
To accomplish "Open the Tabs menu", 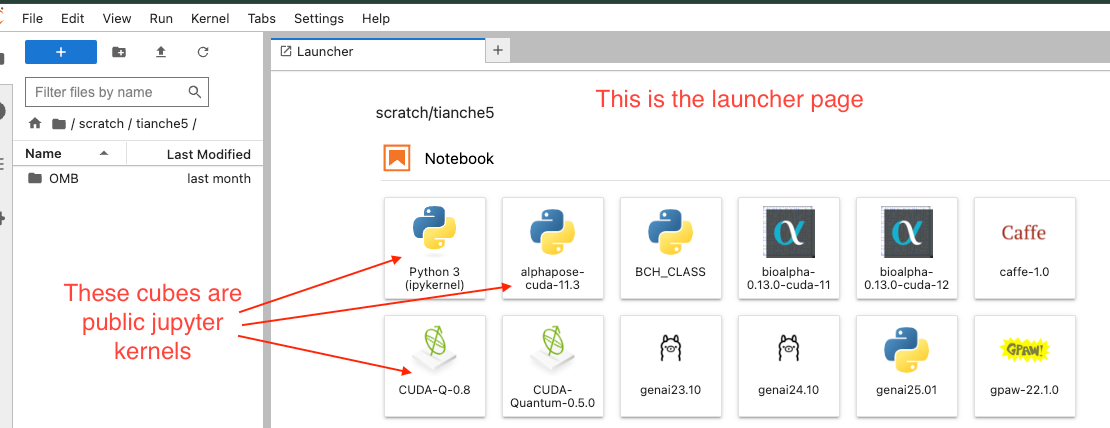I will (x=262, y=18).
